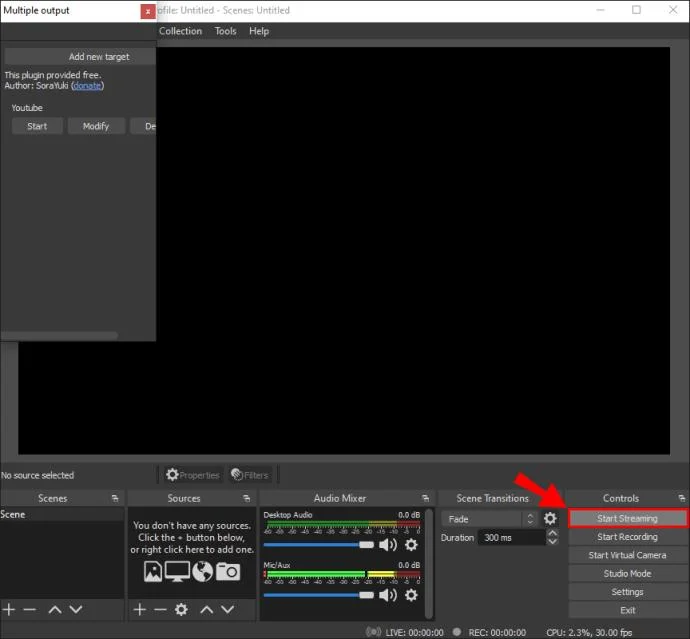Image resolution: width=690 pixels, height=639 pixels.
Task: Increase transition duration with up arrow
Action: (x=553, y=533)
